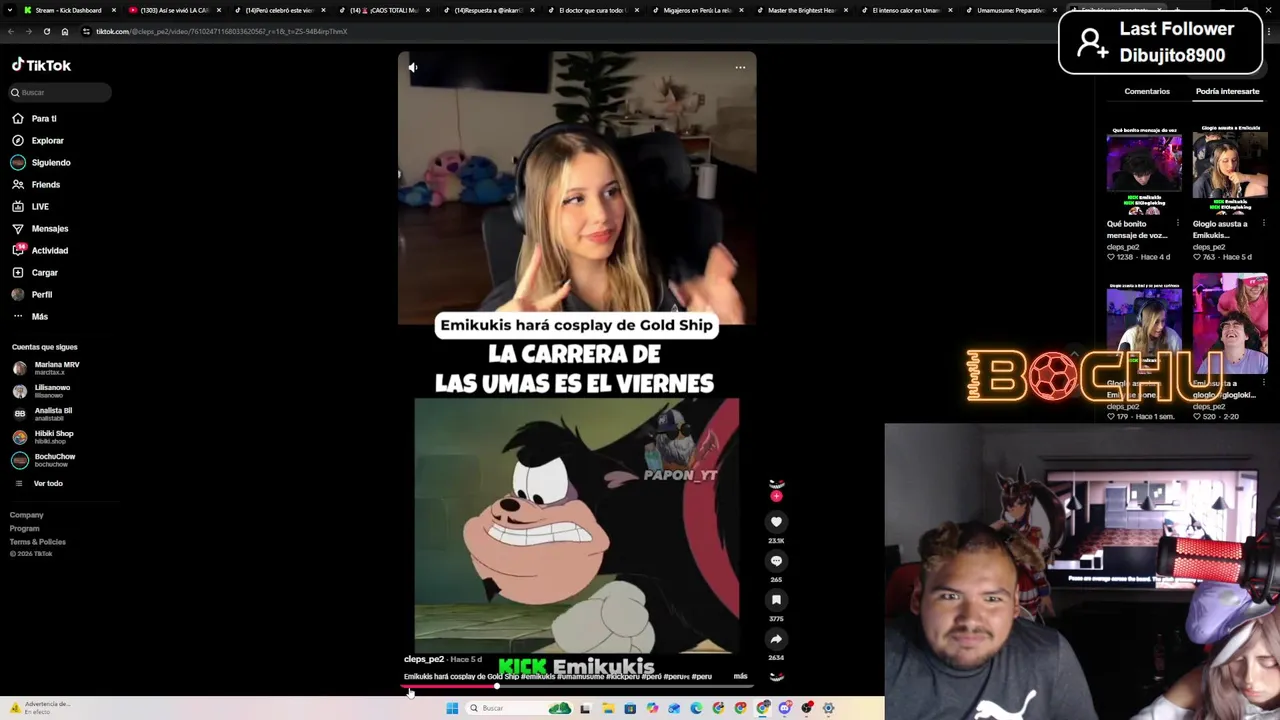
Task: Click the browser back arrow
Action: click(x=11, y=31)
